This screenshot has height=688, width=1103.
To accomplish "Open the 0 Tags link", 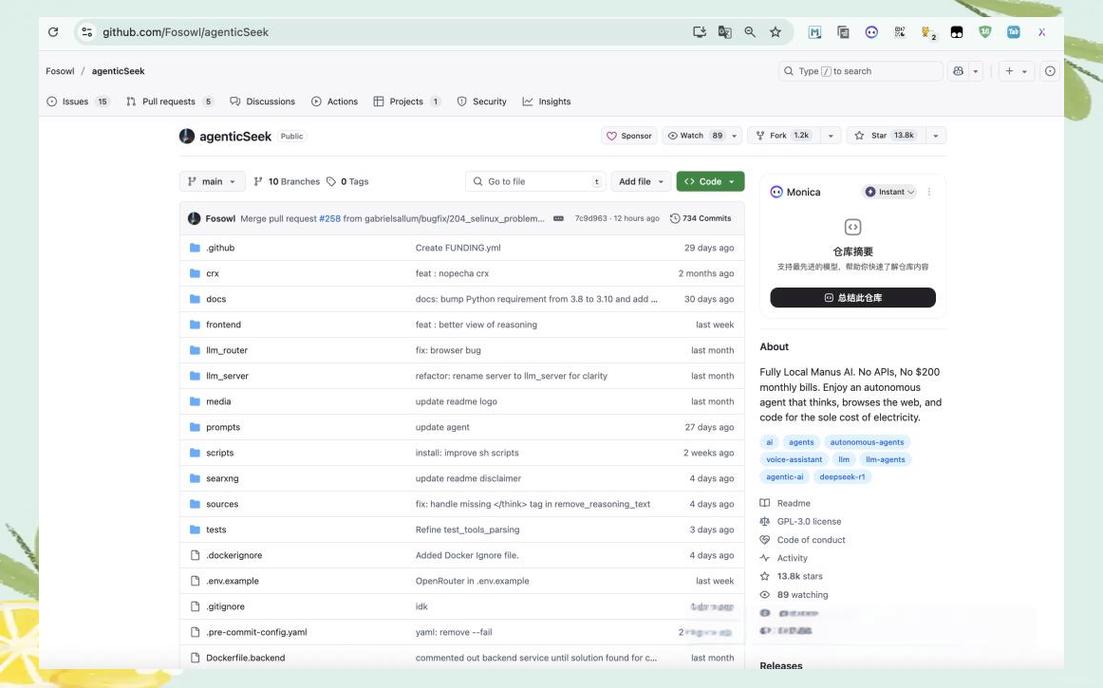I will tap(348, 181).
